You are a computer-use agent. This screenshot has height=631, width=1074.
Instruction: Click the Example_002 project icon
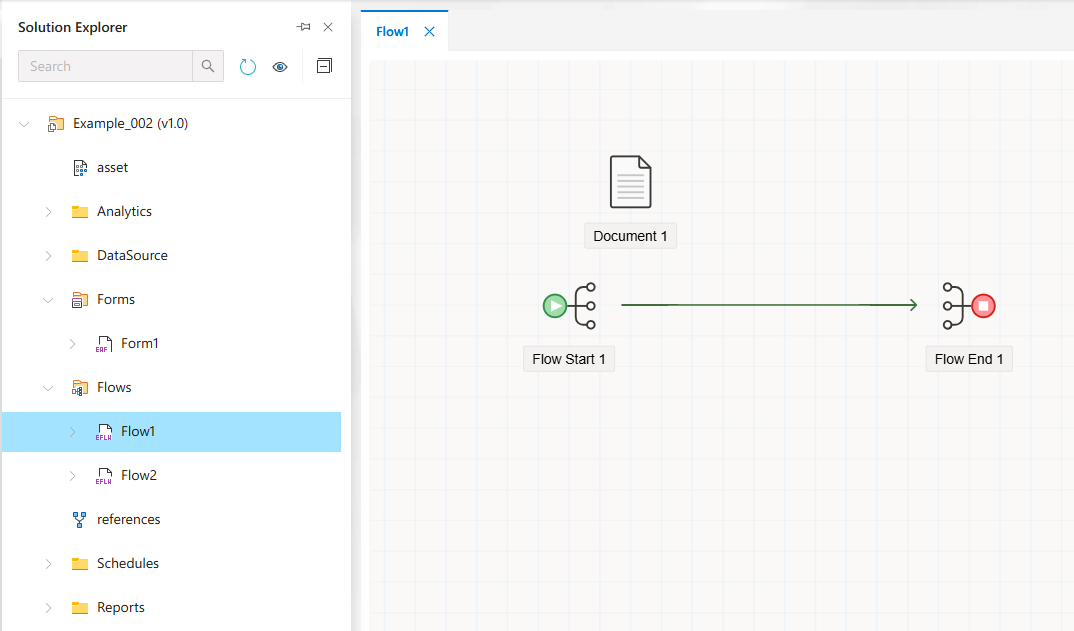pyautogui.click(x=55, y=124)
